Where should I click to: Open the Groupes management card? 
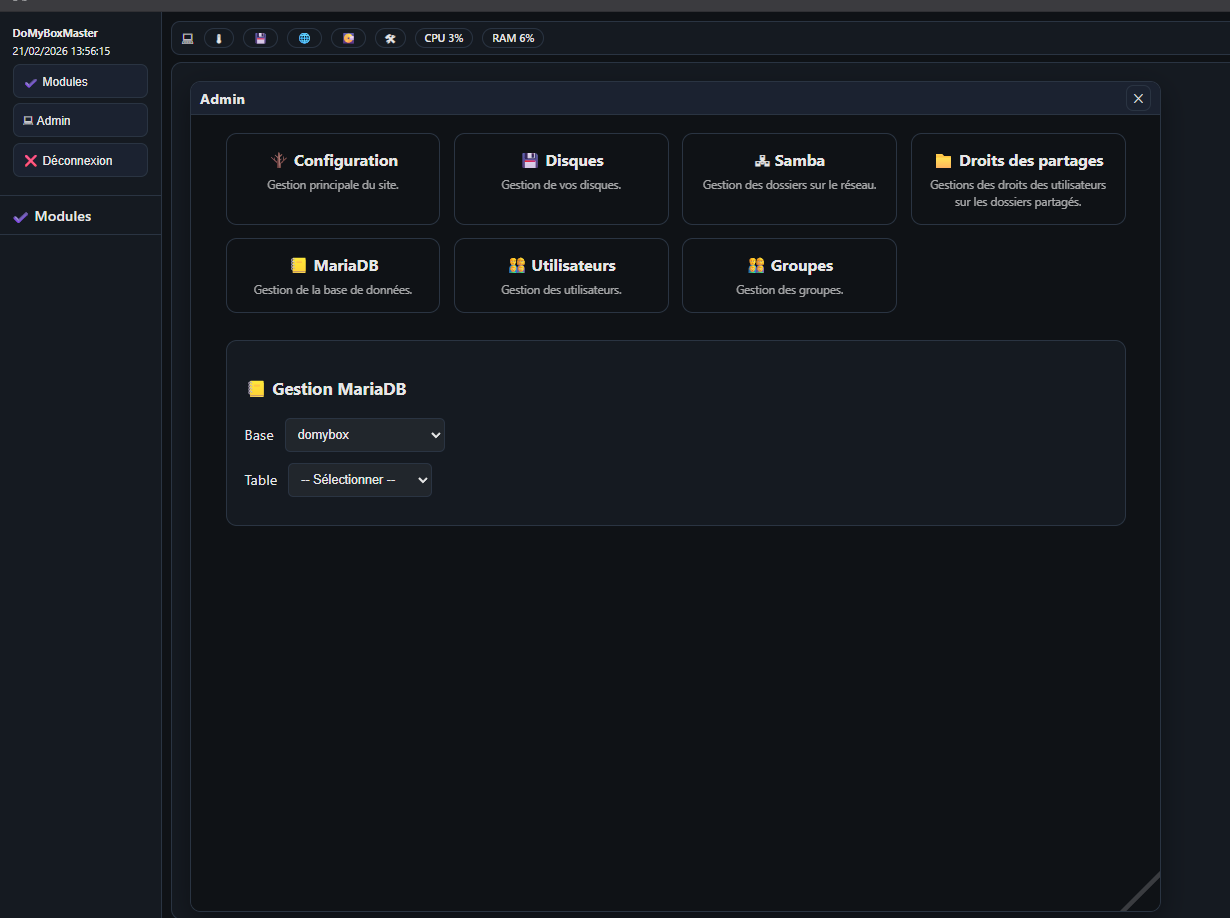[789, 275]
